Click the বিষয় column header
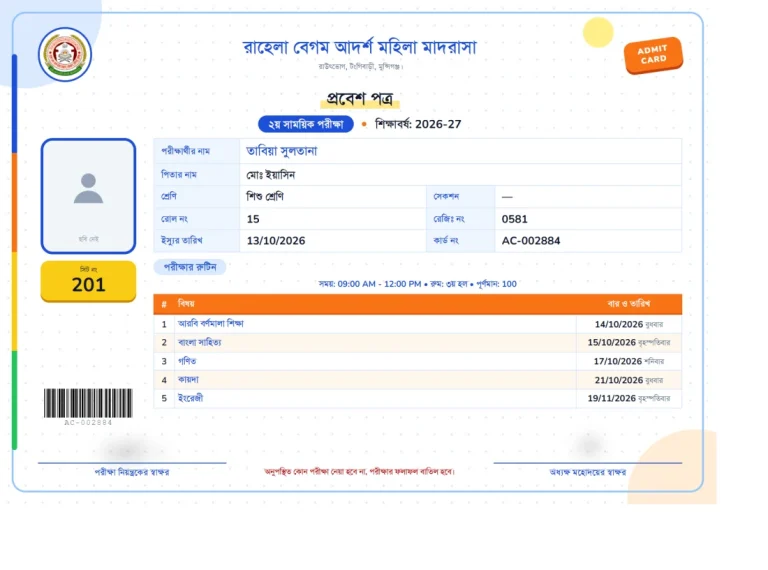The image size is (768, 570). pyautogui.click(x=186, y=304)
